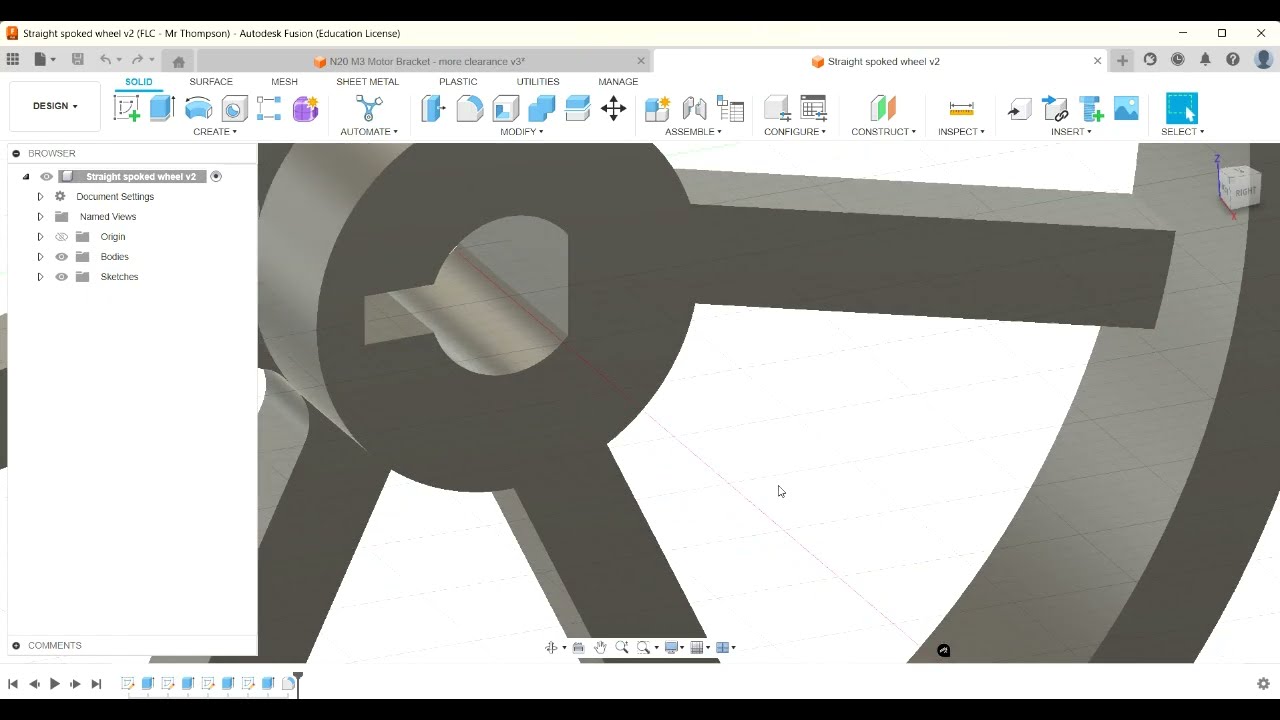Close the Straight spoked wheel v2 tab
Screen dimensions: 1280x720
1097,61
